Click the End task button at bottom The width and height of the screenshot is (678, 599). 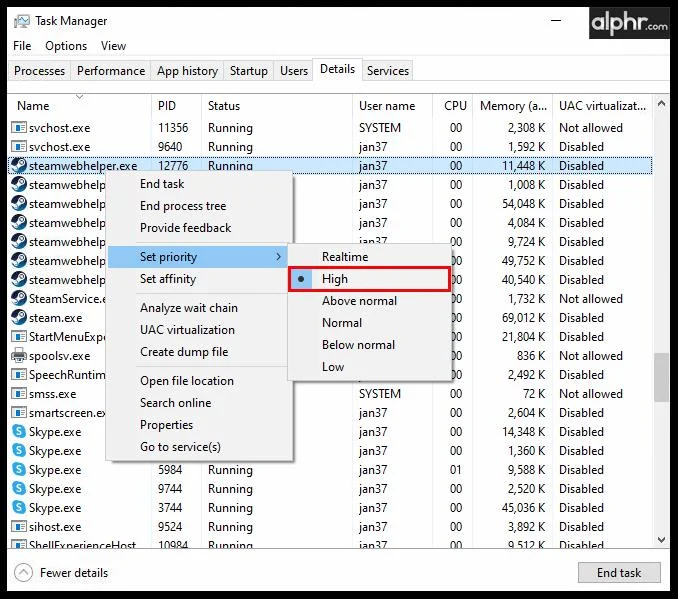click(619, 573)
